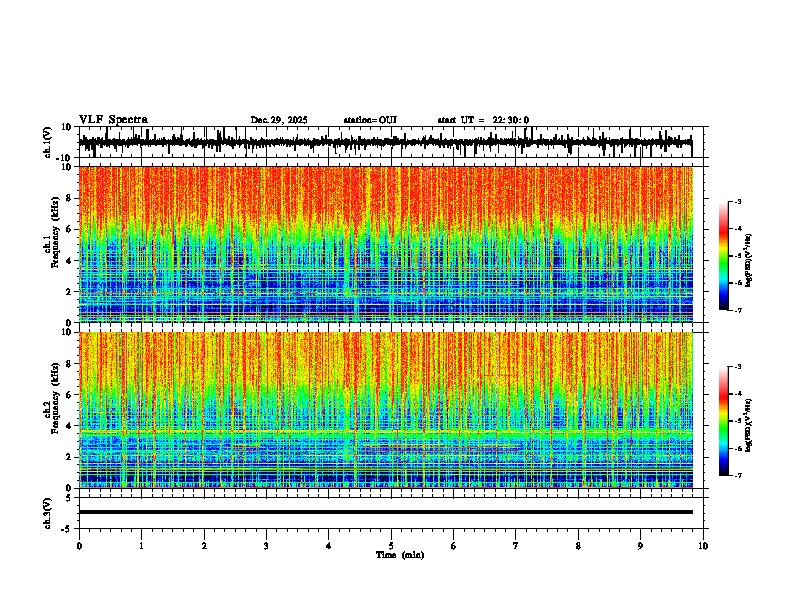Click the ch.1 colorbar "log(PSD)" label
The height and width of the screenshot is (612, 792).
[748, 261]
